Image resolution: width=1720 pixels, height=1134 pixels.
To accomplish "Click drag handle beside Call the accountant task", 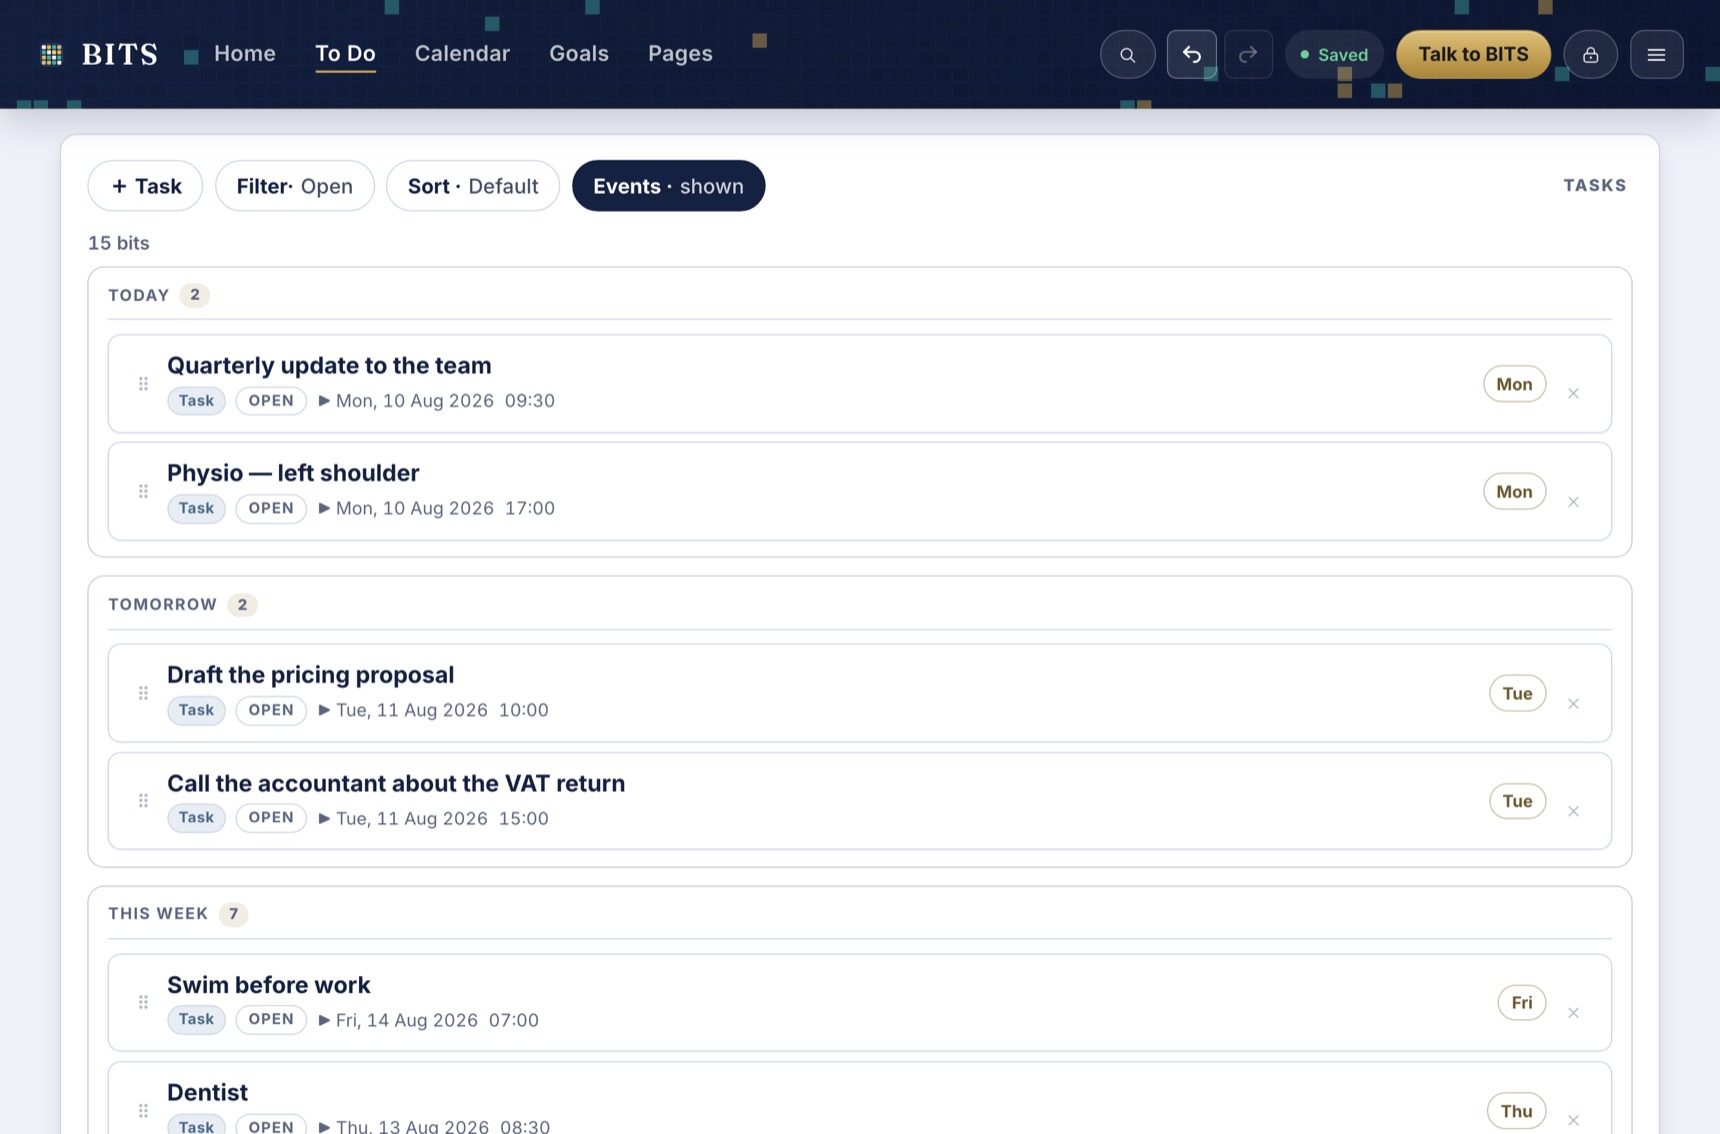I will pyautogui.click(x=143, y=800).
